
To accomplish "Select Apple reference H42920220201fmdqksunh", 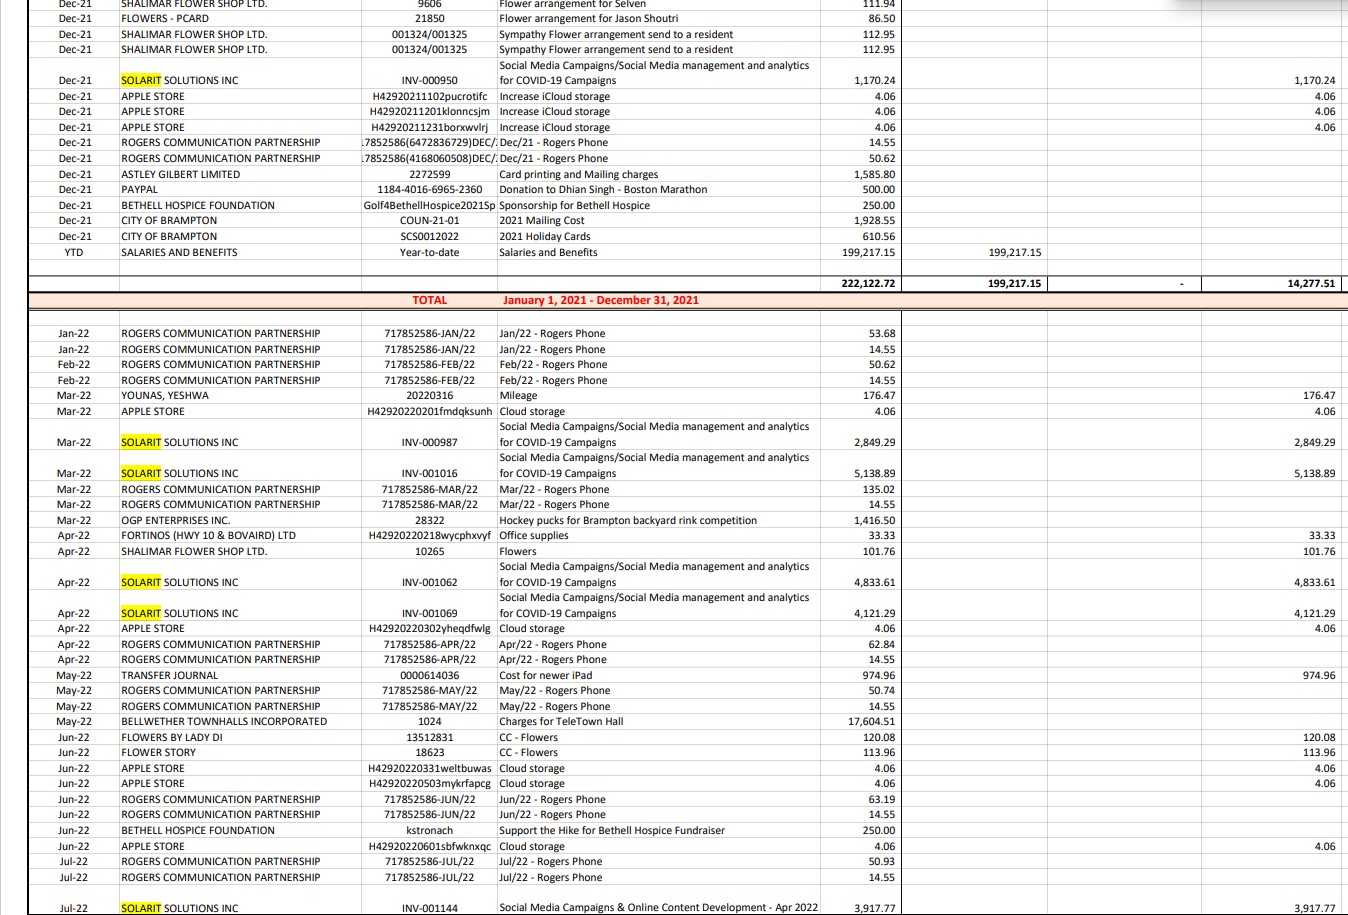I will click(430, 411).
